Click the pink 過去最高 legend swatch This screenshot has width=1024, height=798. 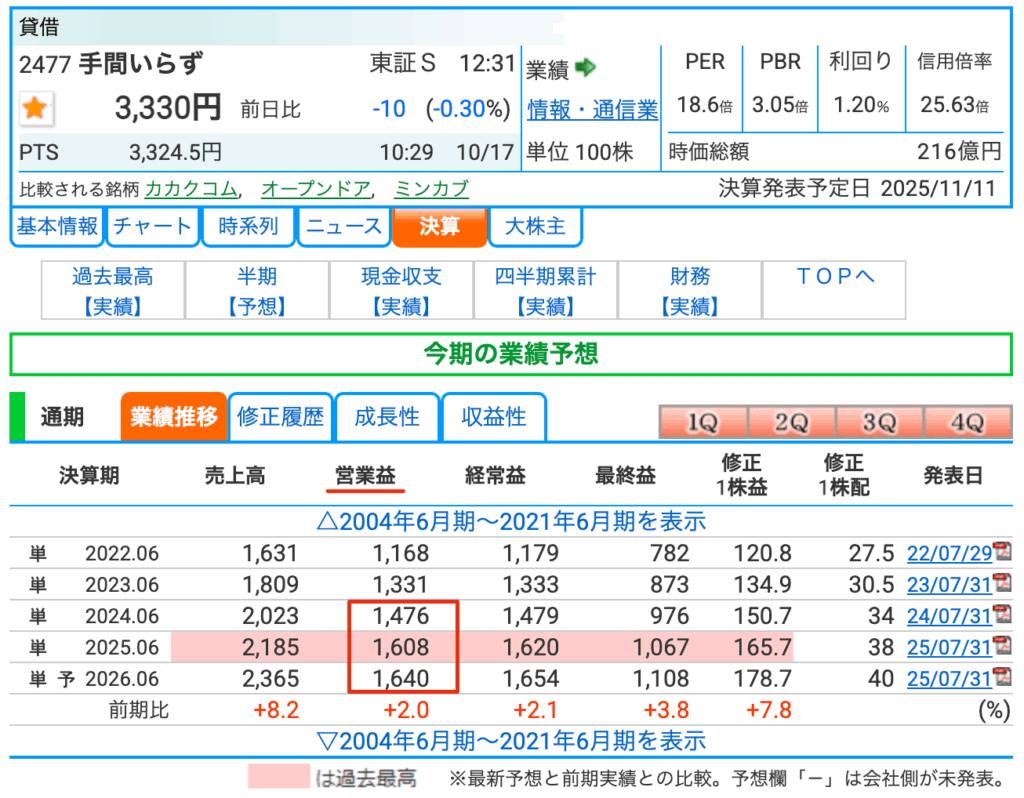tap(279, 777)
